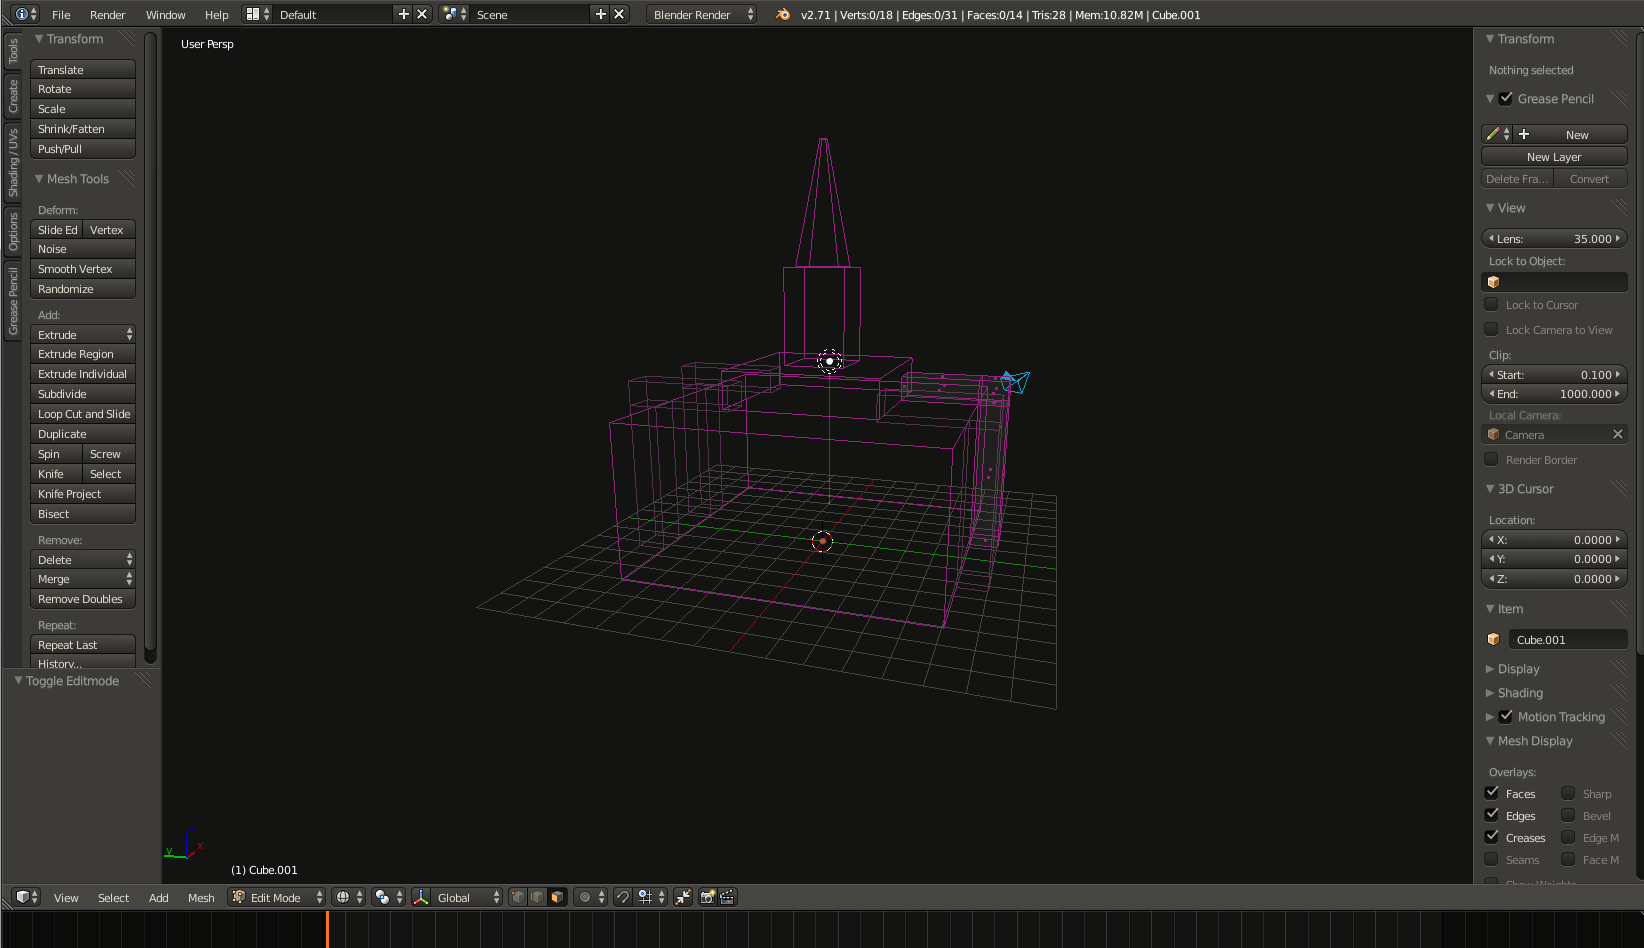Uncheck the Faces overlay checkbox
The height and width of the screenshot is (948, 1644).
coord(1492,793)
